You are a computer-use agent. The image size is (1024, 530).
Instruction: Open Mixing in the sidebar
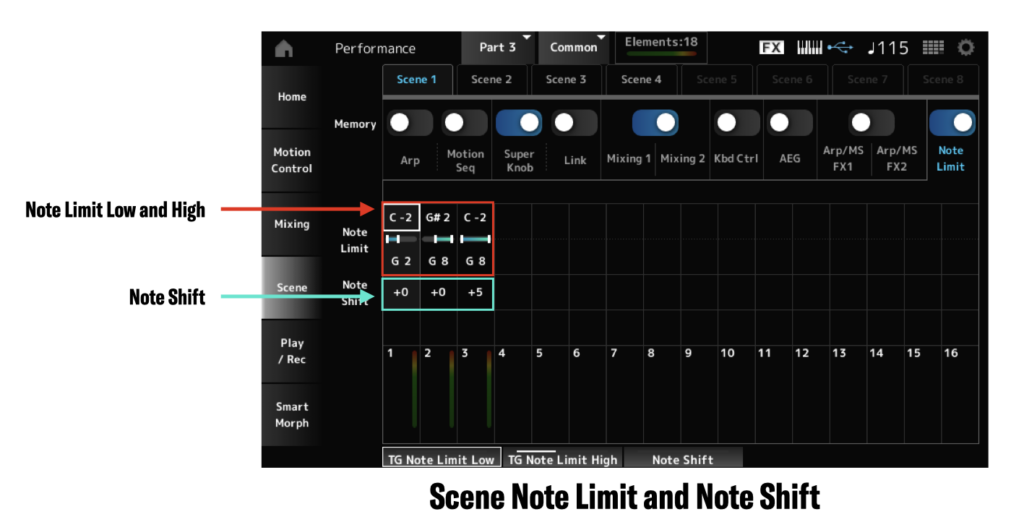291,224
